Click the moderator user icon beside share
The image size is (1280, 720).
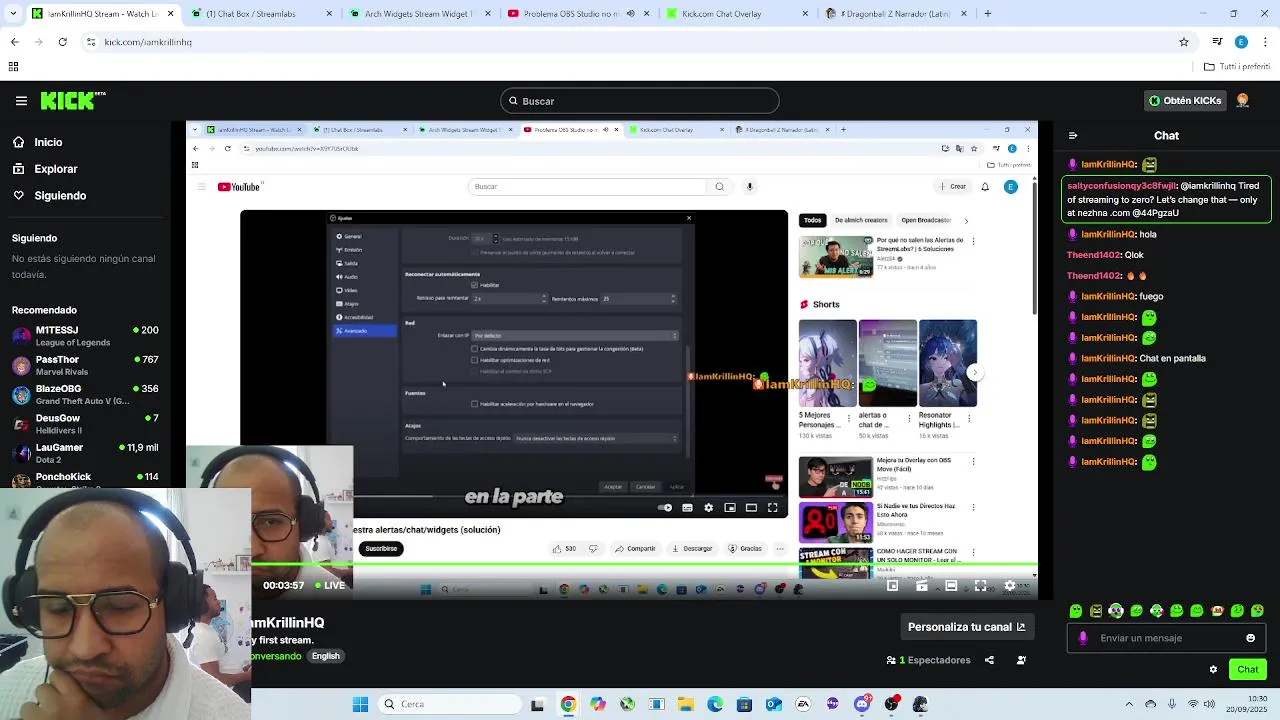1021,660
